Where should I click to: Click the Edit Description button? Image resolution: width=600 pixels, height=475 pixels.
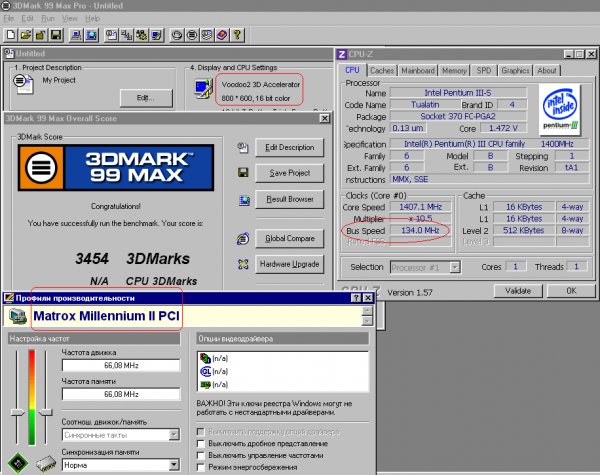[290, 147]
